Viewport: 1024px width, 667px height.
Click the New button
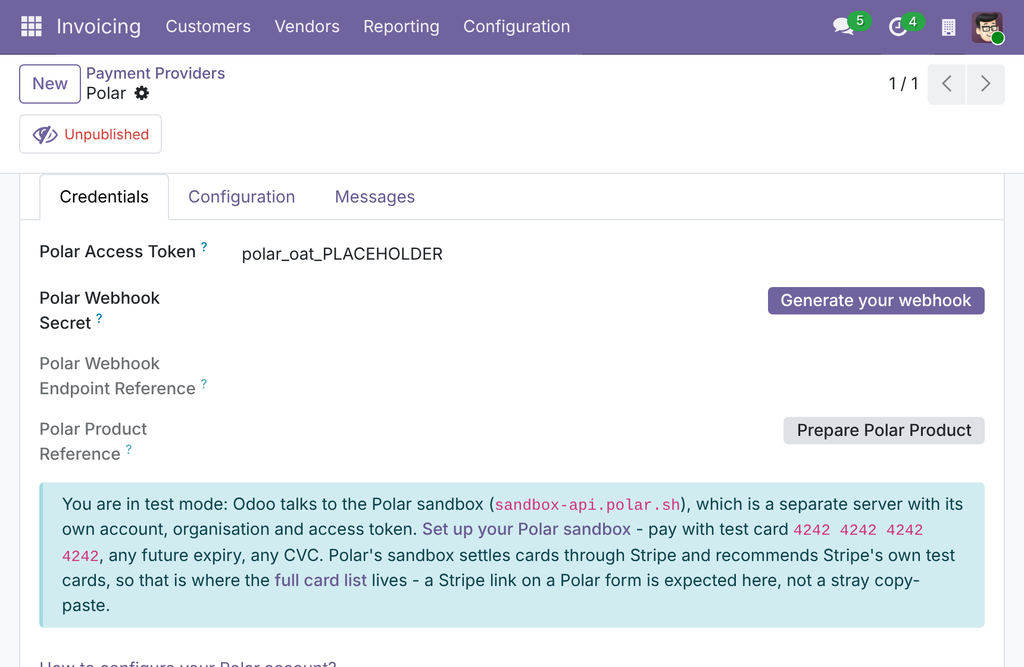(50, 84)
